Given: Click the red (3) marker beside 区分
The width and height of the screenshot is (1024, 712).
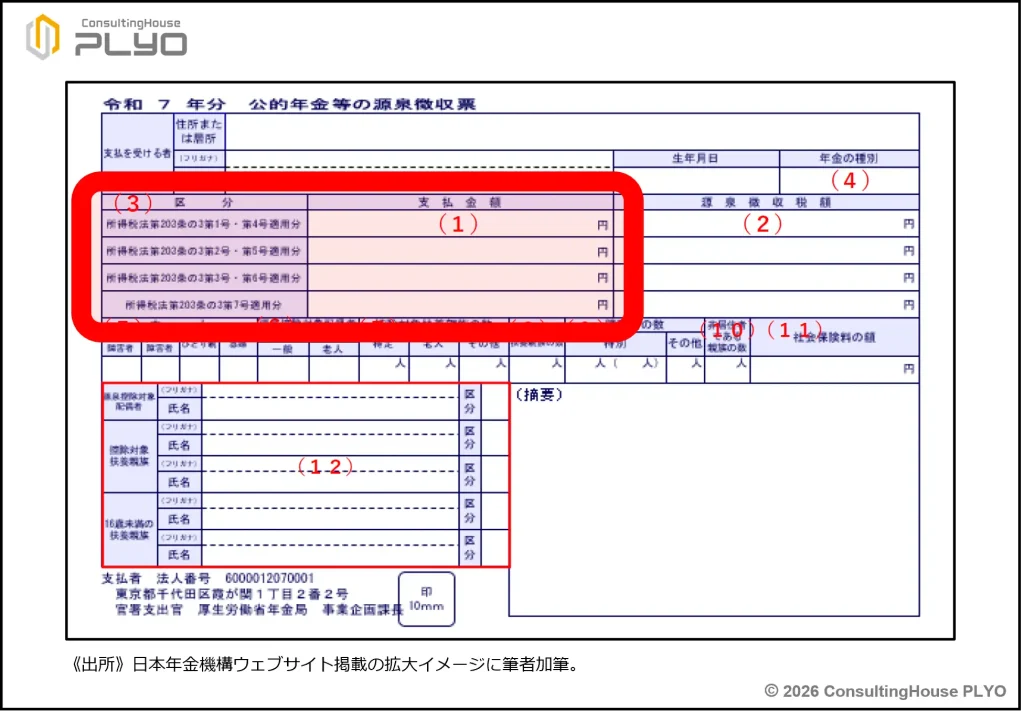Looking at the screenshot, I should [x=132, y=203].
